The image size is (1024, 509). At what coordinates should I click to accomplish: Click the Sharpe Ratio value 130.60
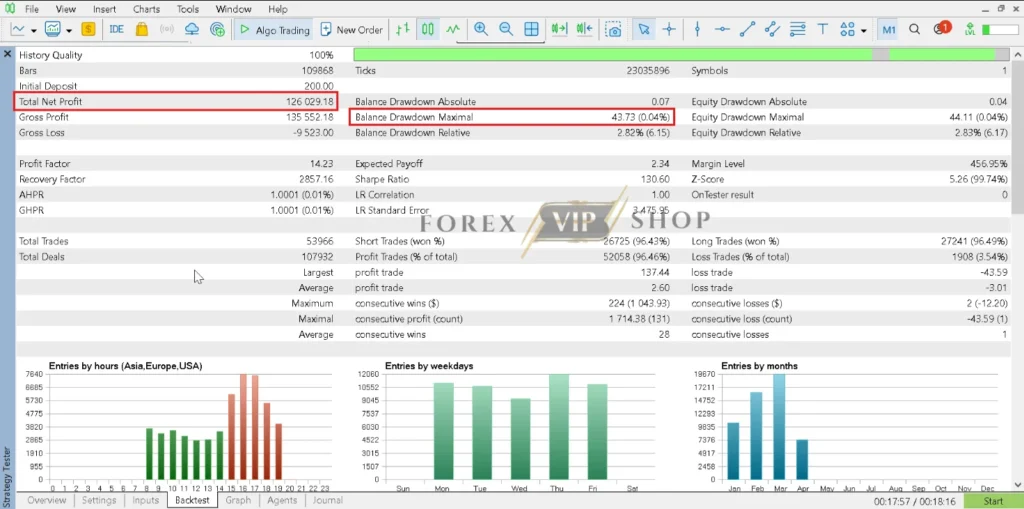(x=656, y=180)
